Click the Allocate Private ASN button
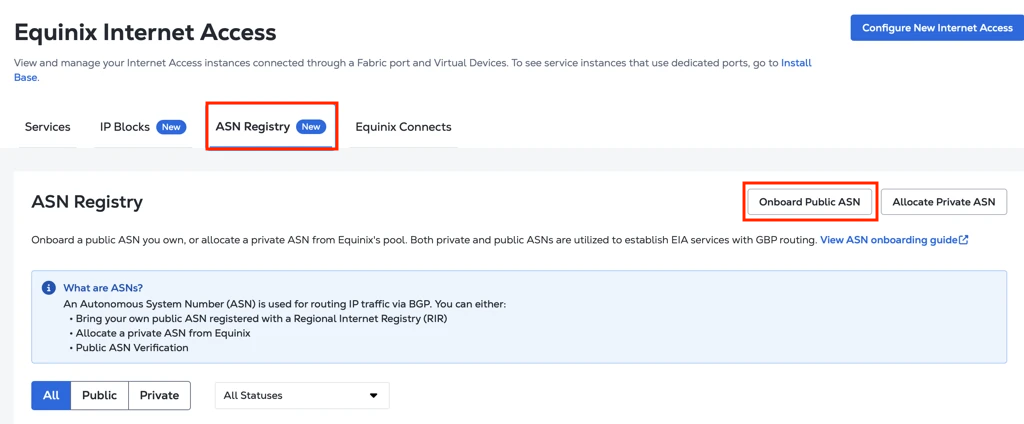 (x=944, y=202)
